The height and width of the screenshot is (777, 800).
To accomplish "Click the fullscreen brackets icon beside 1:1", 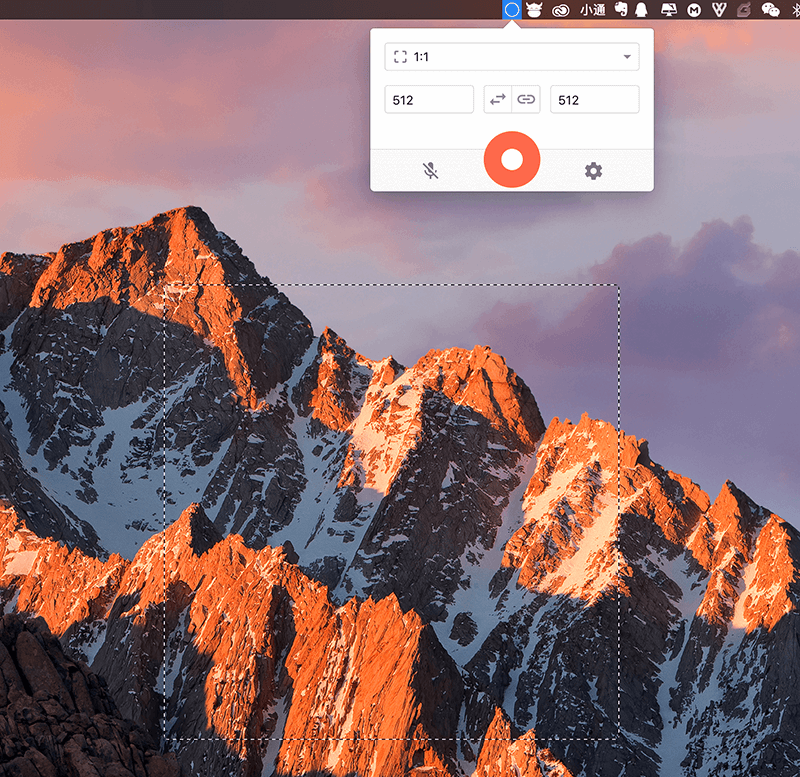I will [x=401, y=57].
